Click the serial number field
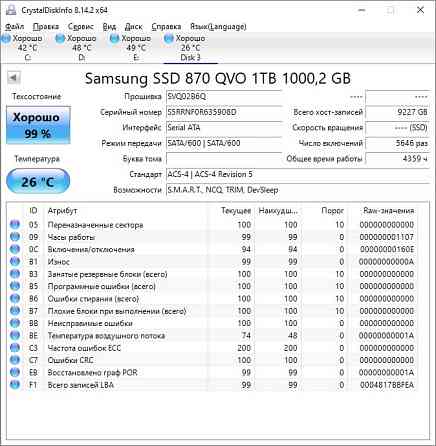This screenshot has height=446, width=436. pyautogui.click(x=224, y=112)
